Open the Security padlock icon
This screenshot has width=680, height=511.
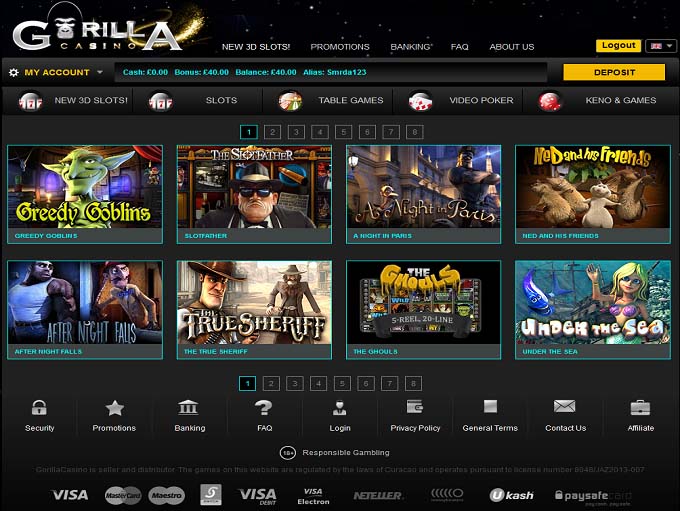(x=39, y=407)
